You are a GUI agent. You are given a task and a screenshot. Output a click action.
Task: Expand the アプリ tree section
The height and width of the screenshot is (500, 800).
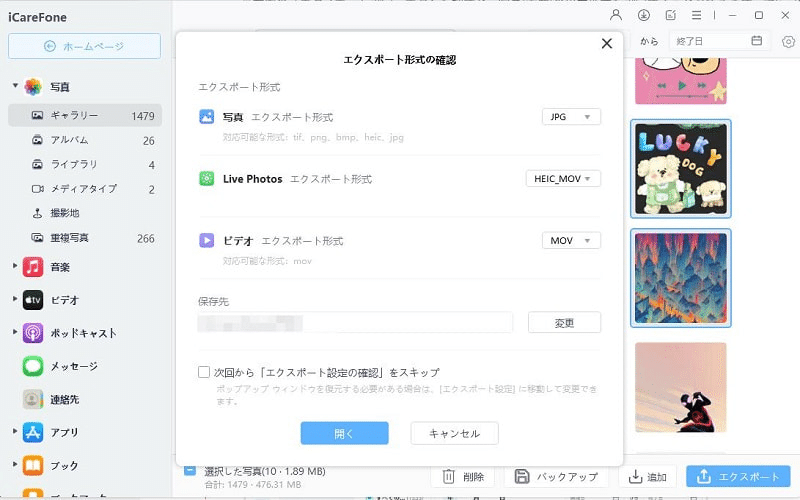pos(15,431)
